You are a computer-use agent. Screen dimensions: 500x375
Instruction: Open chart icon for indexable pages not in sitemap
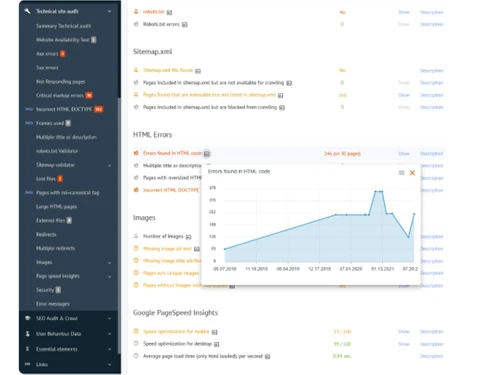(281, 95)
